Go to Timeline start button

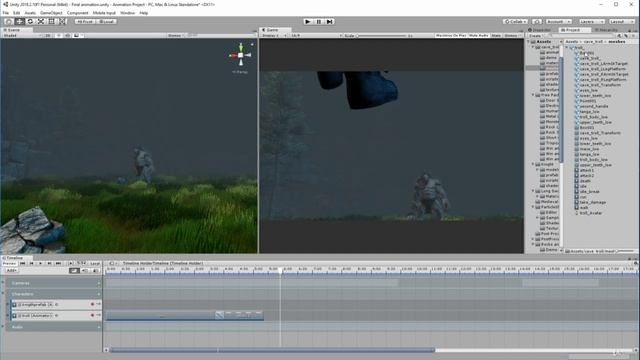pyautogui.click(x=22, y=263)
